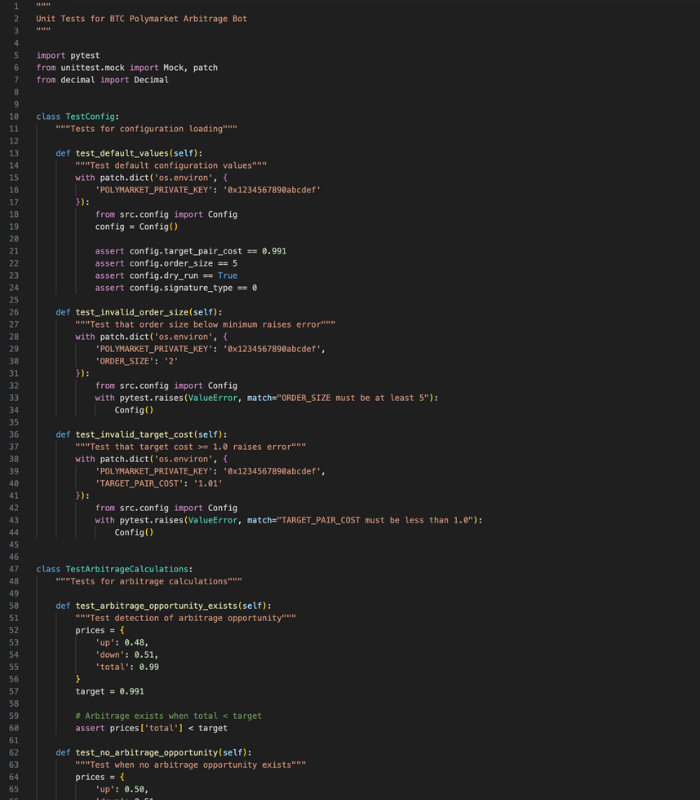The width and height of the screenshot is (700, 800).
Task: Click docstring 'Test detection of arbitrage opportunity'
Action: (x=186, y=618)
